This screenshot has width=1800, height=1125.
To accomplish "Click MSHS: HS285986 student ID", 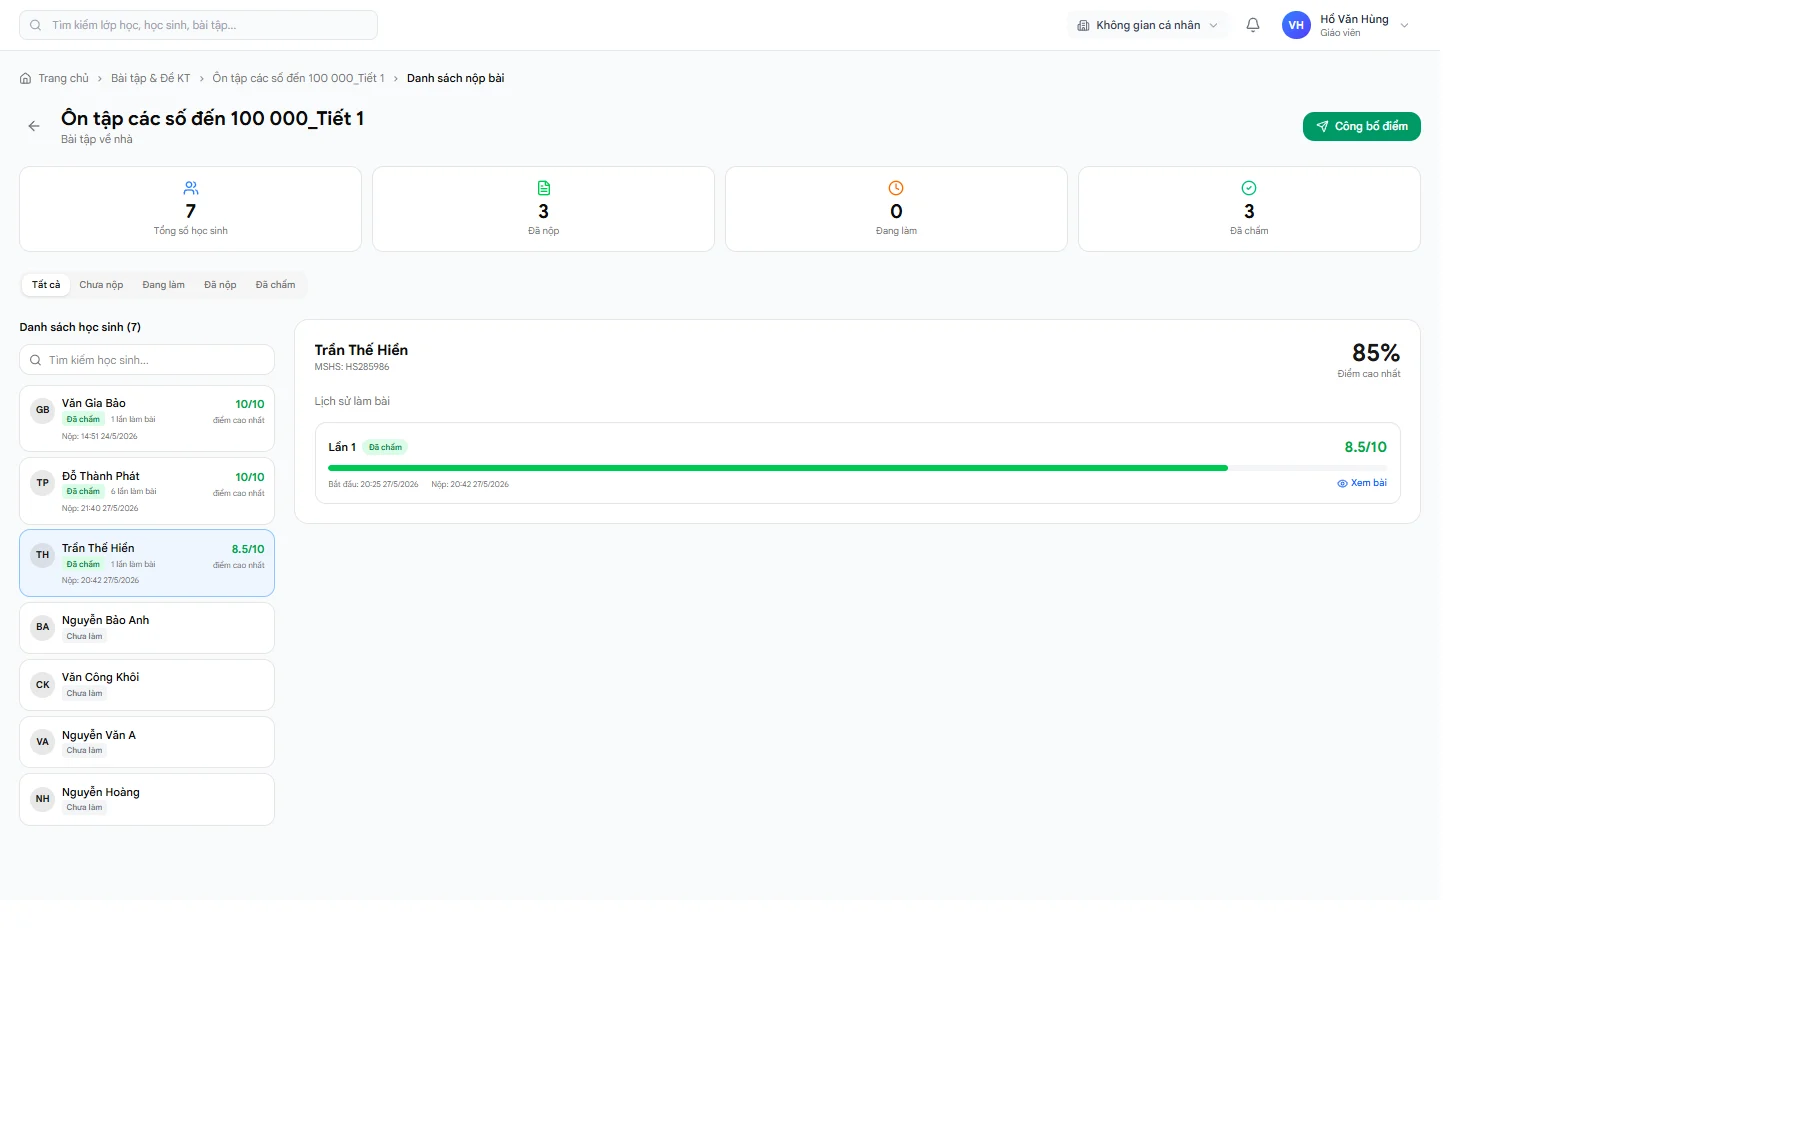I will click(352, 367).
